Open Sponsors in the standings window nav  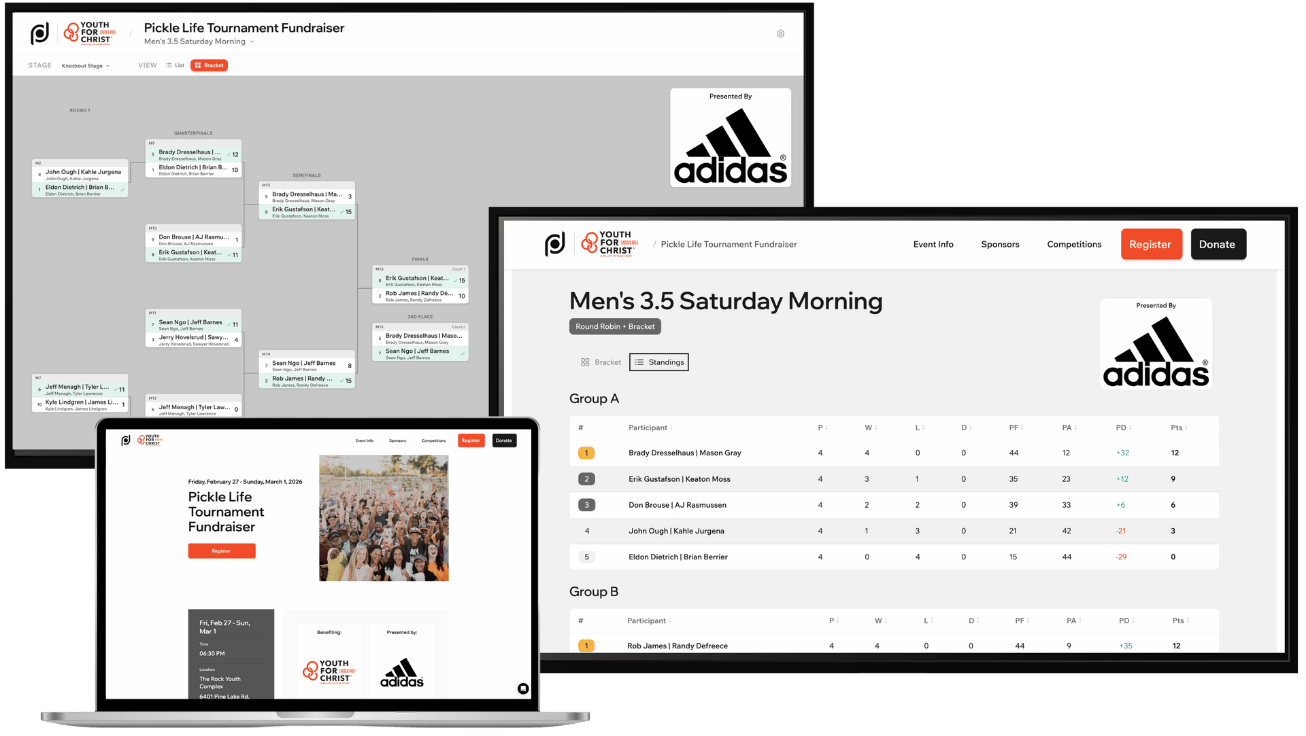[x=1000, y=244]
